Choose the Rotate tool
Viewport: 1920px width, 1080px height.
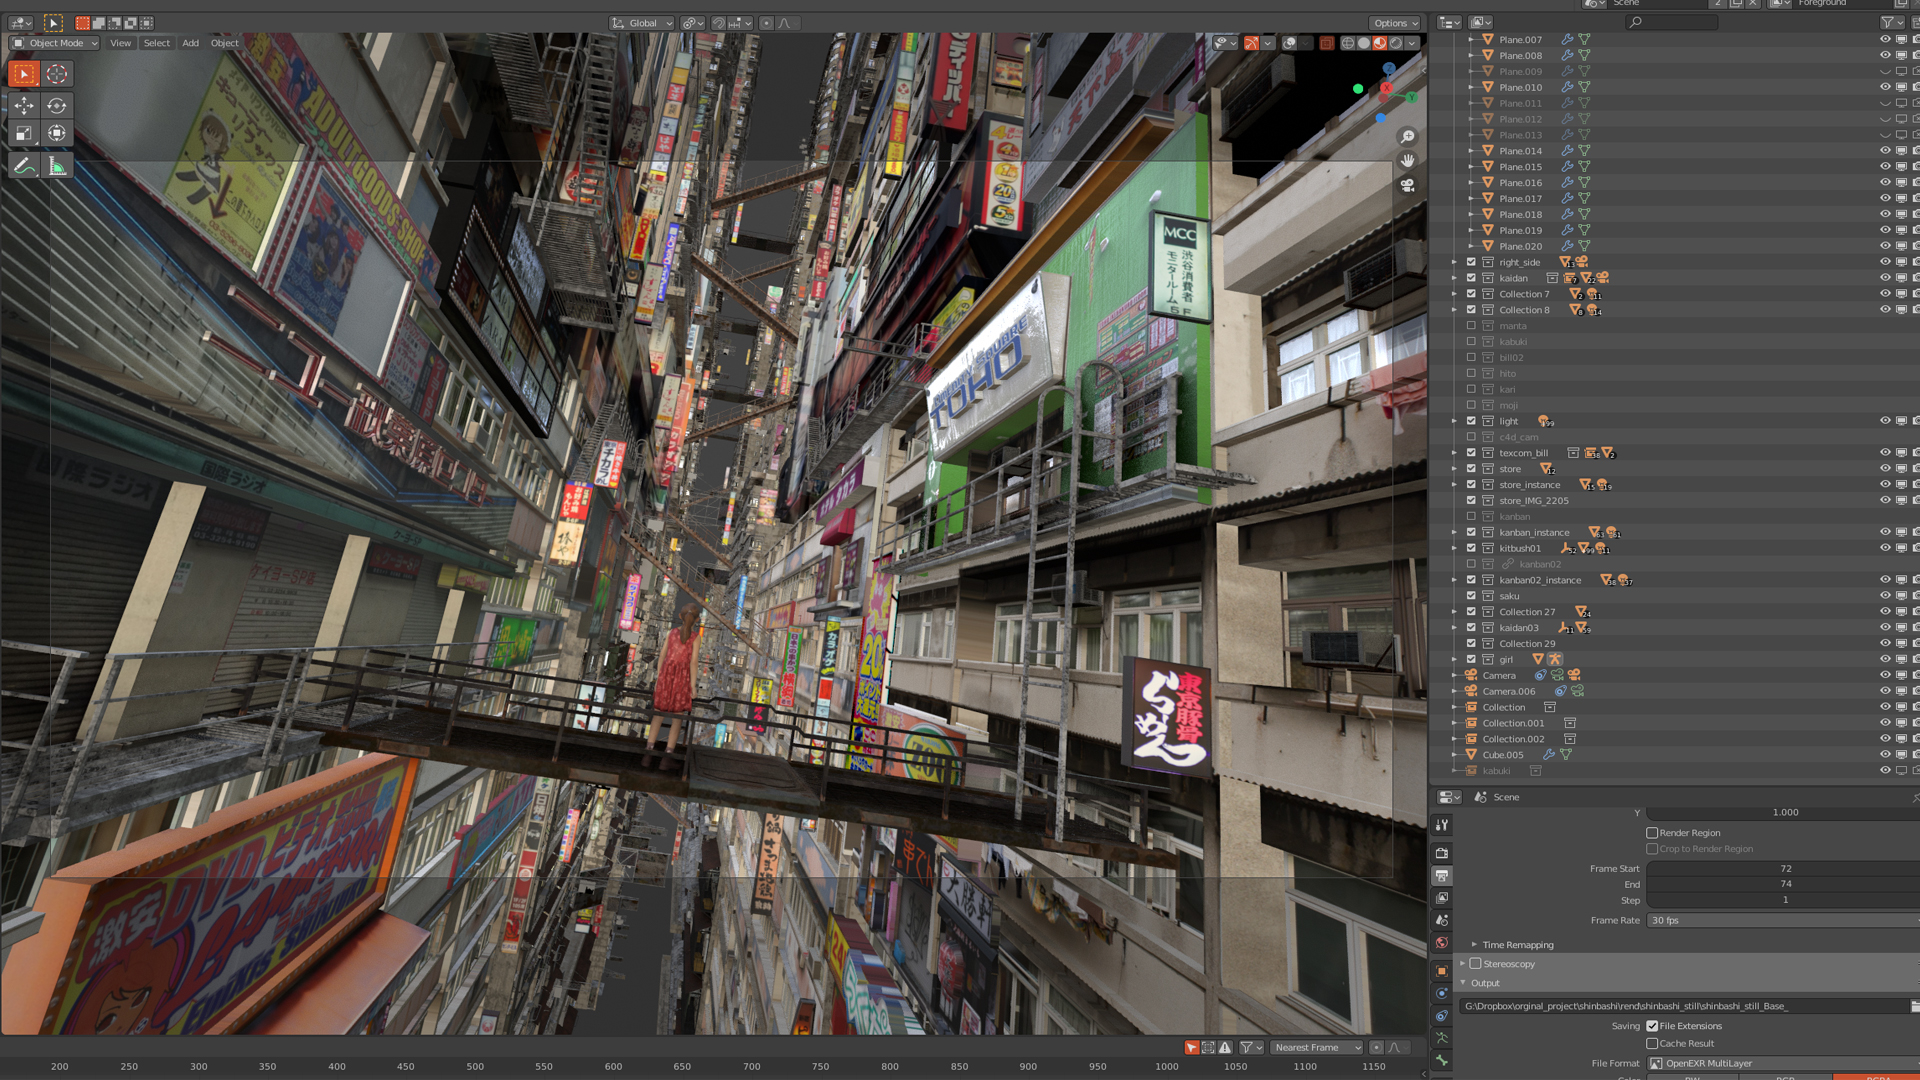pos(57,105)
